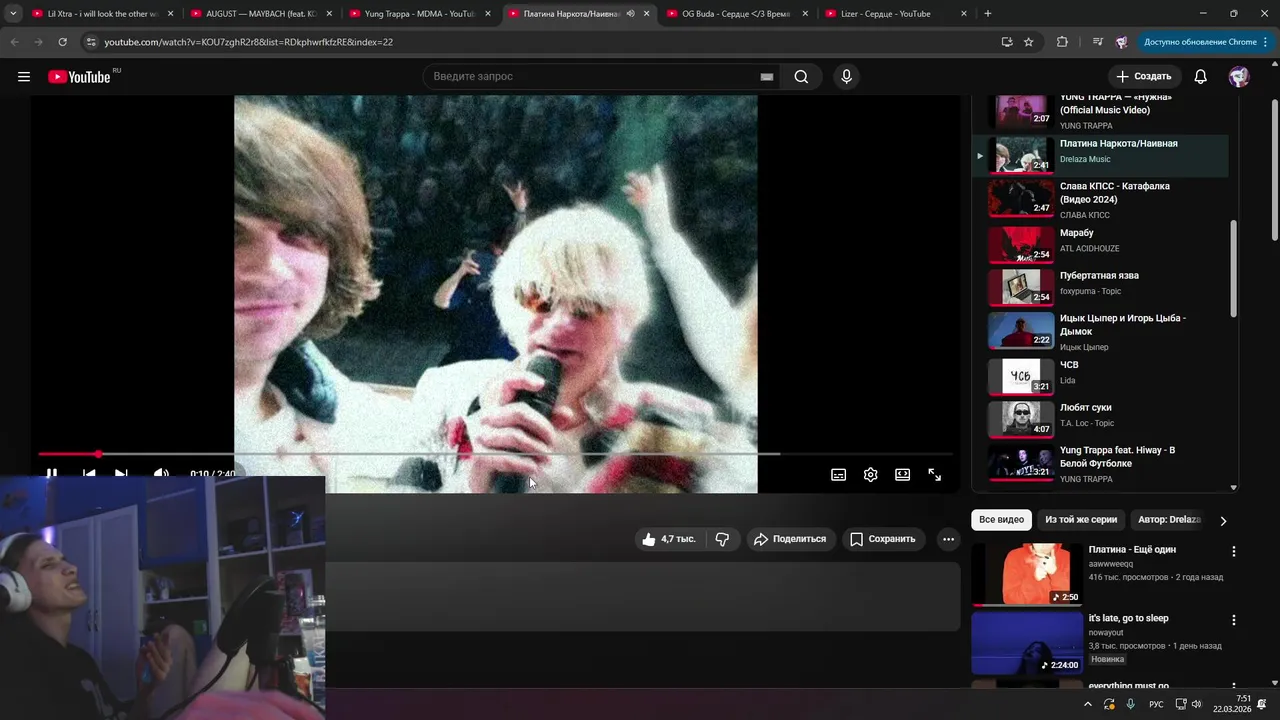Select Автор: Drelaza filter chip
Viewport: 1280px width, 720px height.
1169,520
